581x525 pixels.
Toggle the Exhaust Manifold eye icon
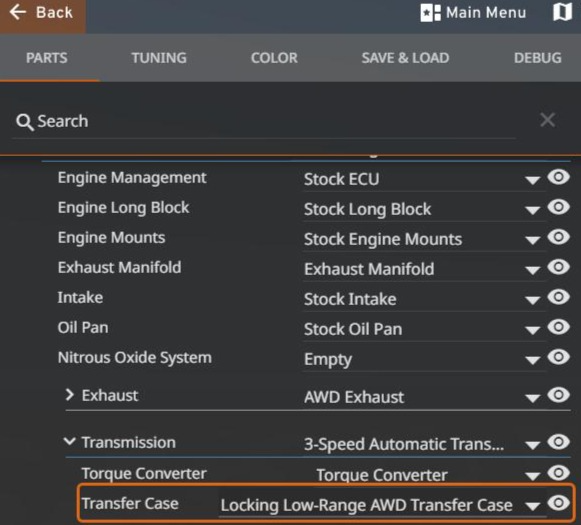click(558, 267)
